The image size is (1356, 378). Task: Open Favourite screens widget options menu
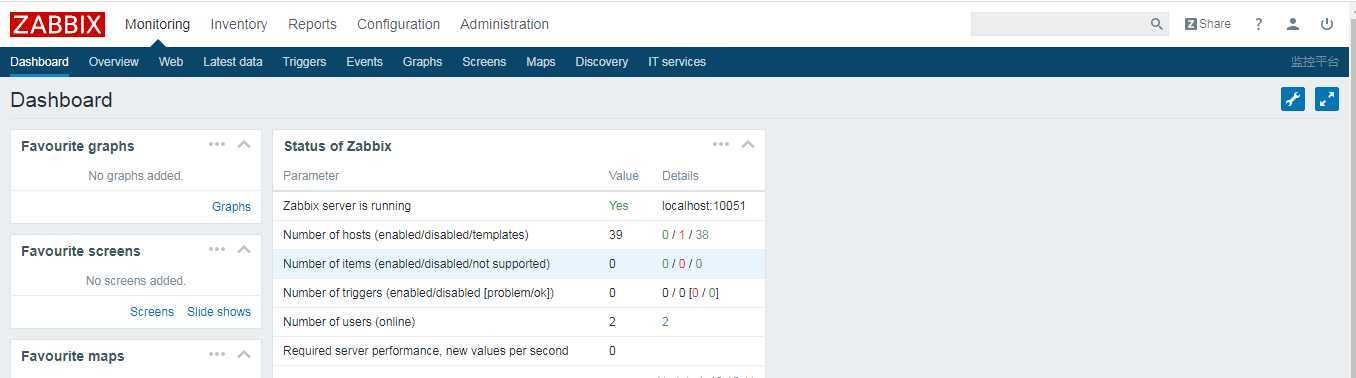217,249
